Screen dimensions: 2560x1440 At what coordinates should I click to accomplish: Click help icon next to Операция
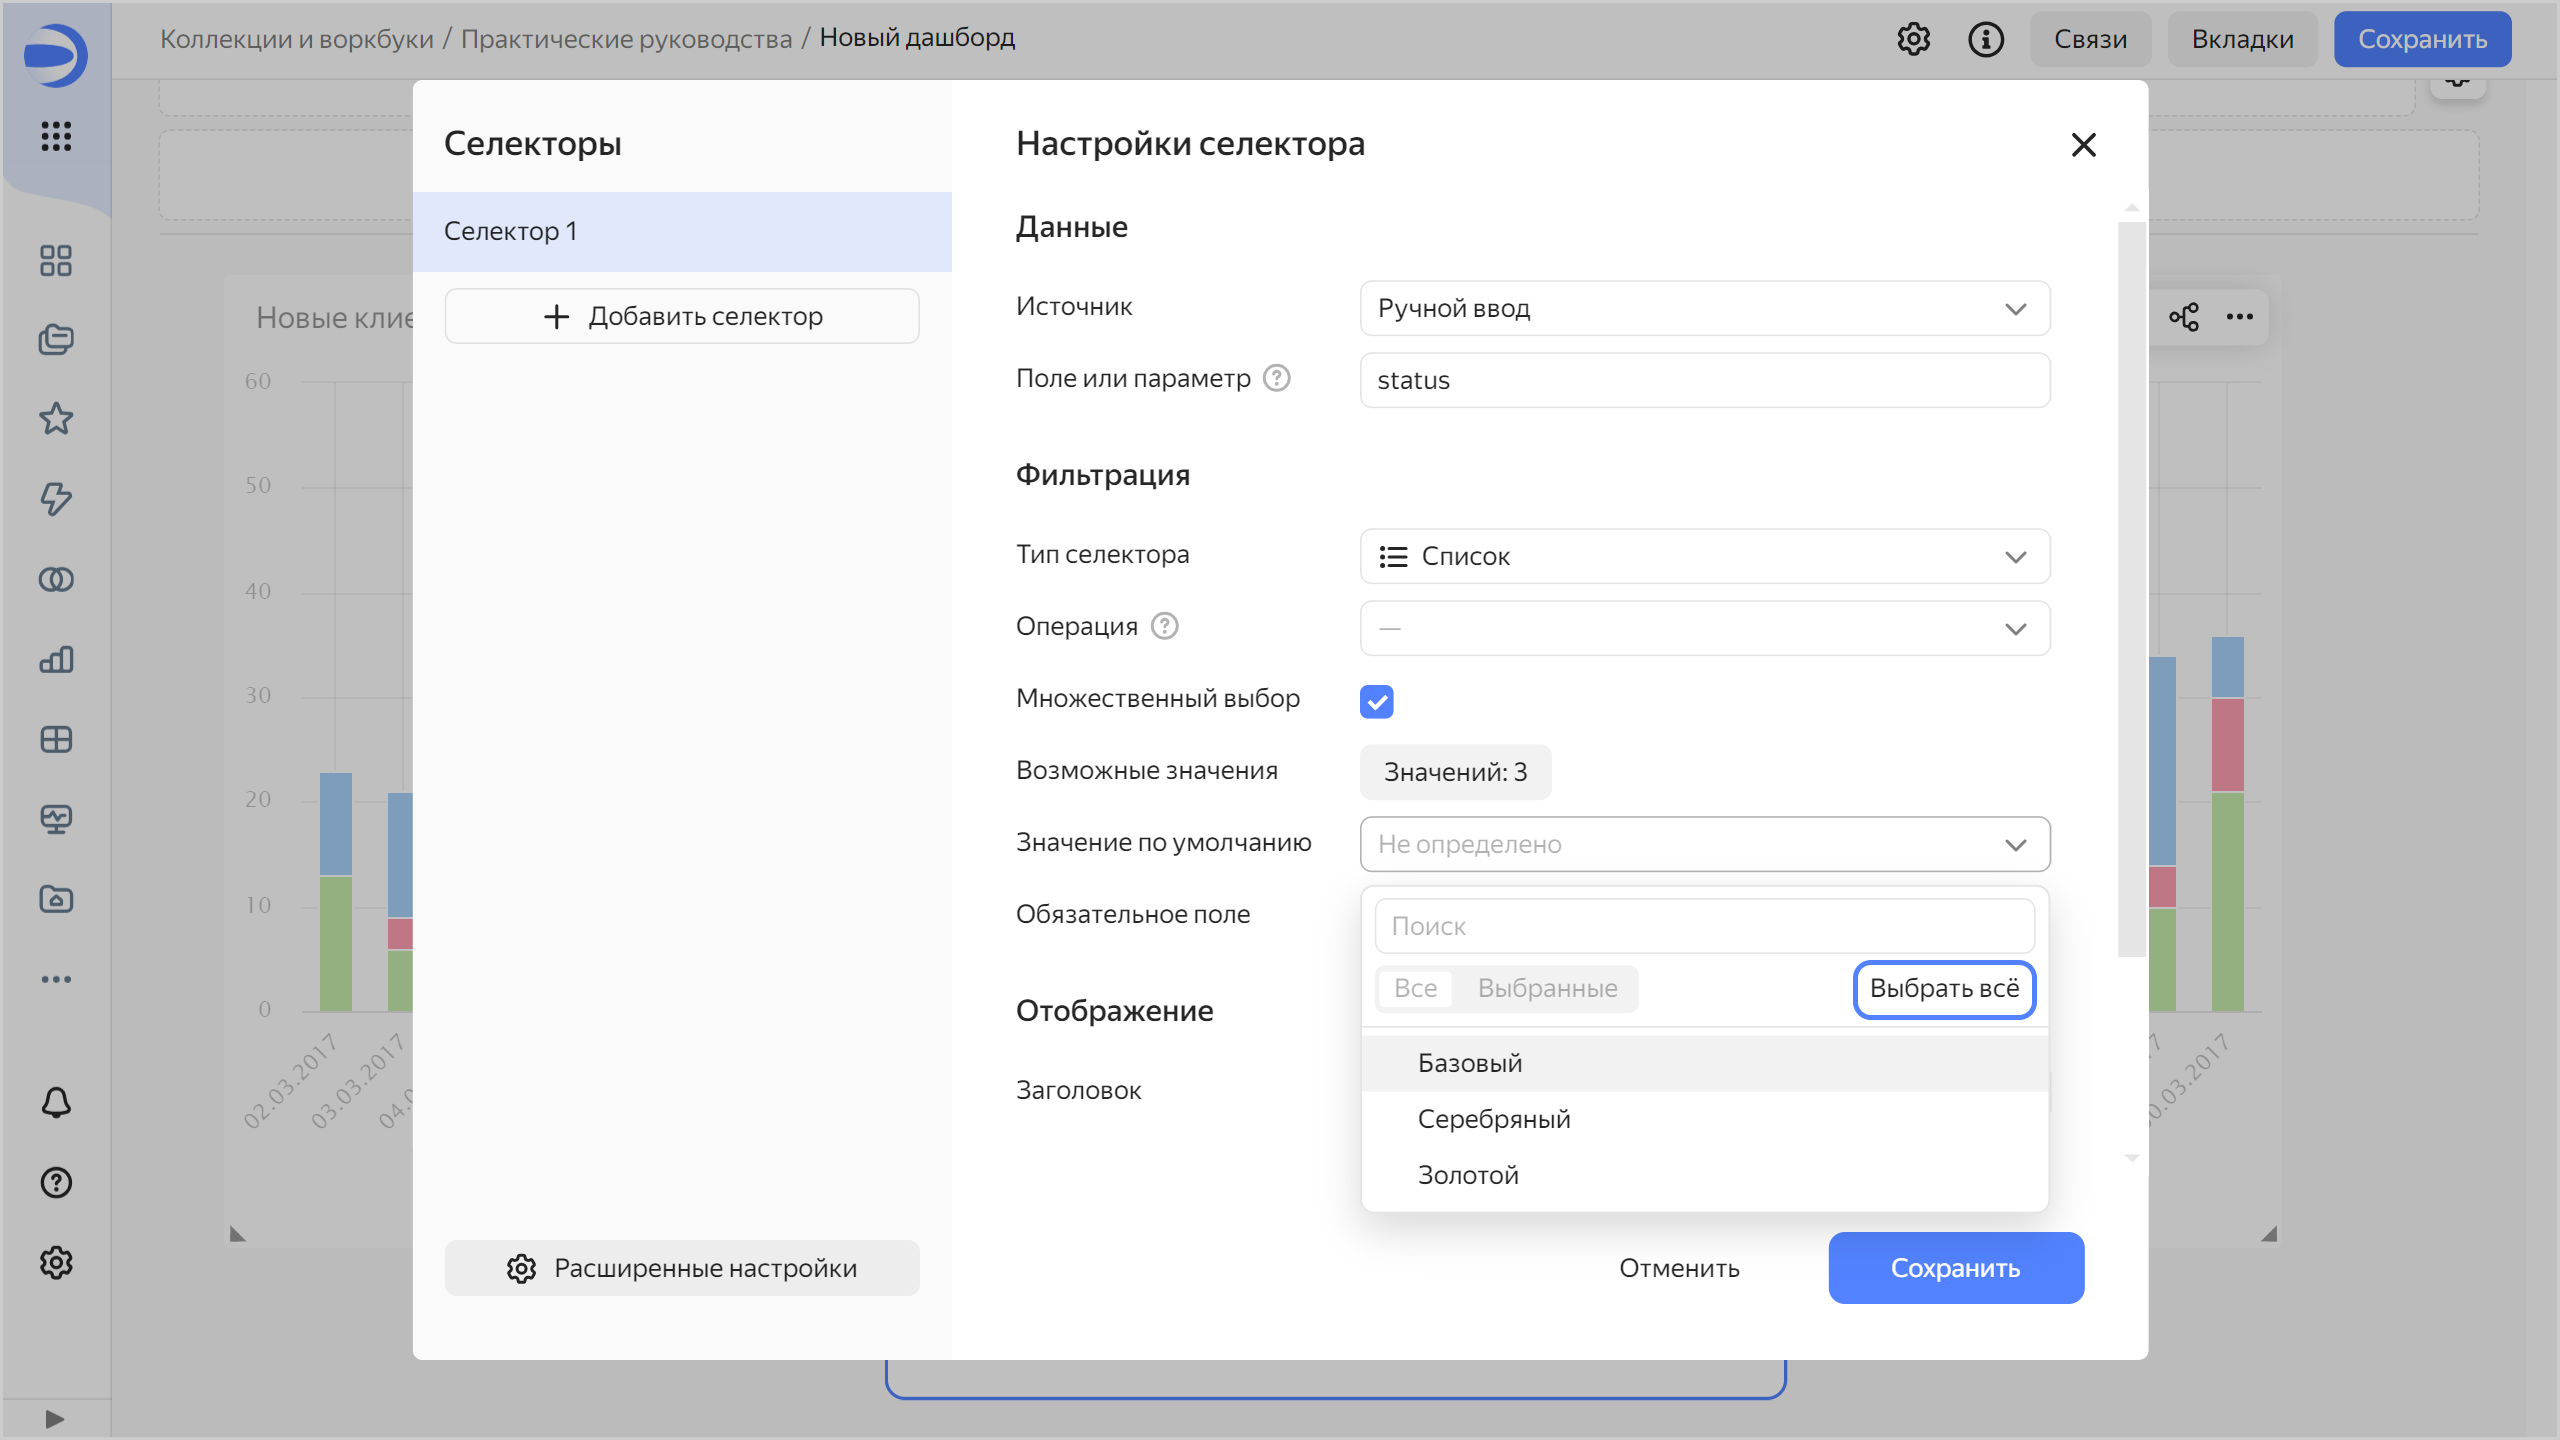pyautogui.click(x=1165, y=626)
